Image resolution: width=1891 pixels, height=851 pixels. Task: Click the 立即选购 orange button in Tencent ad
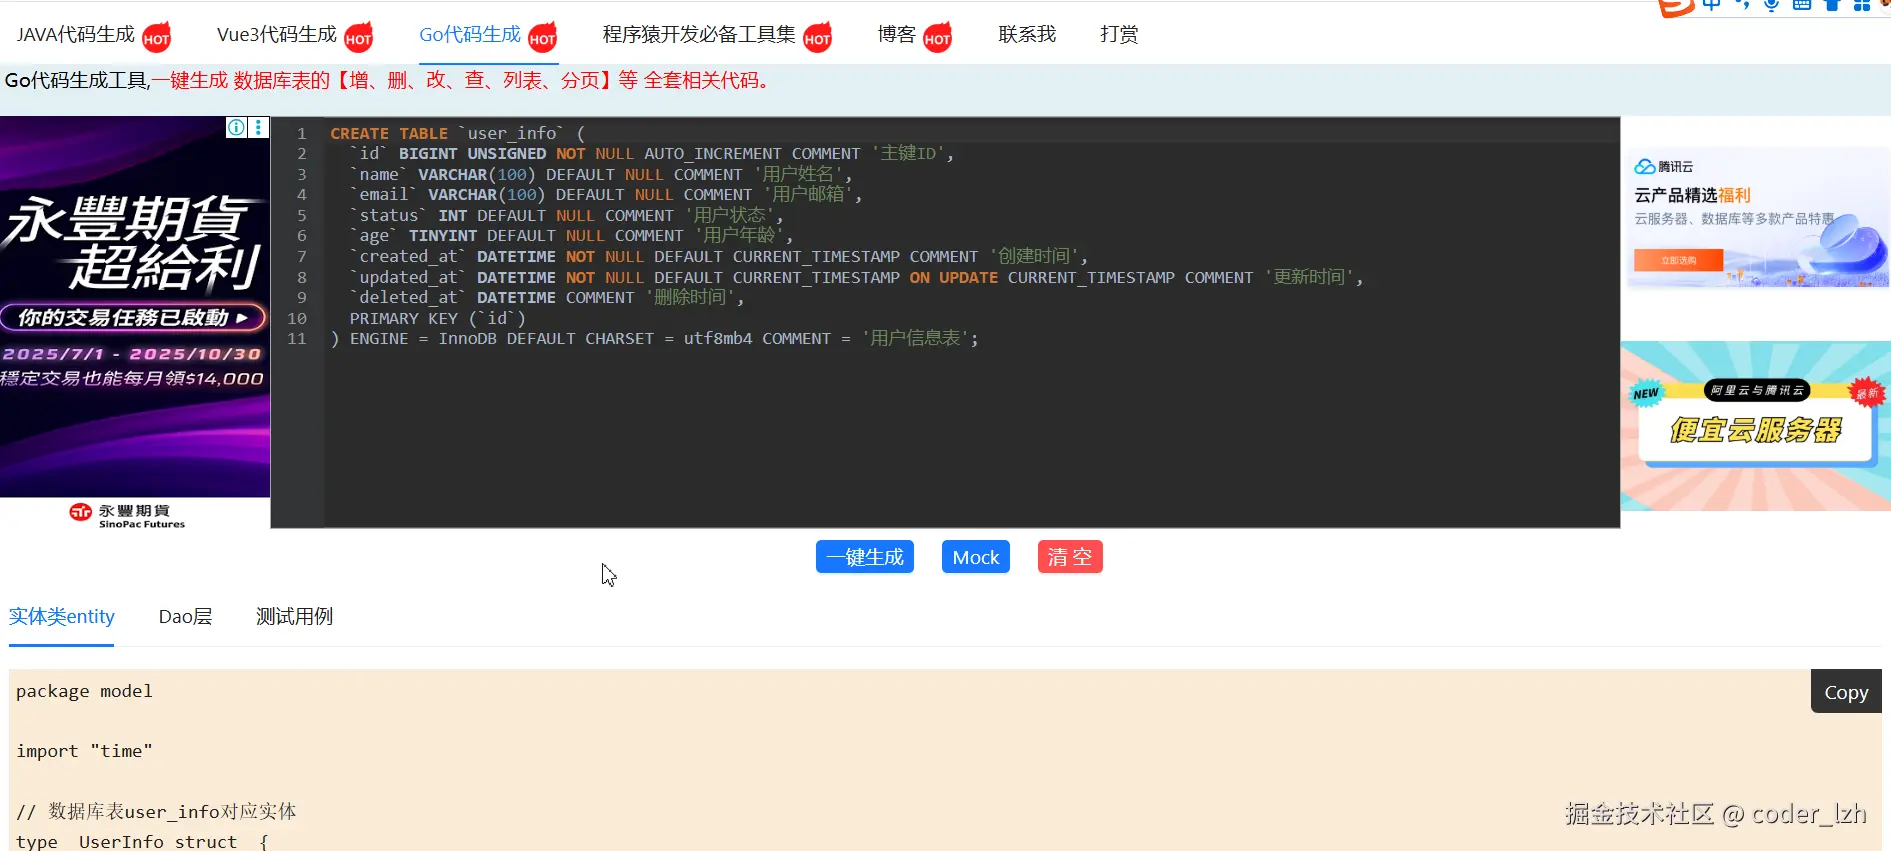pos(1679,260)
